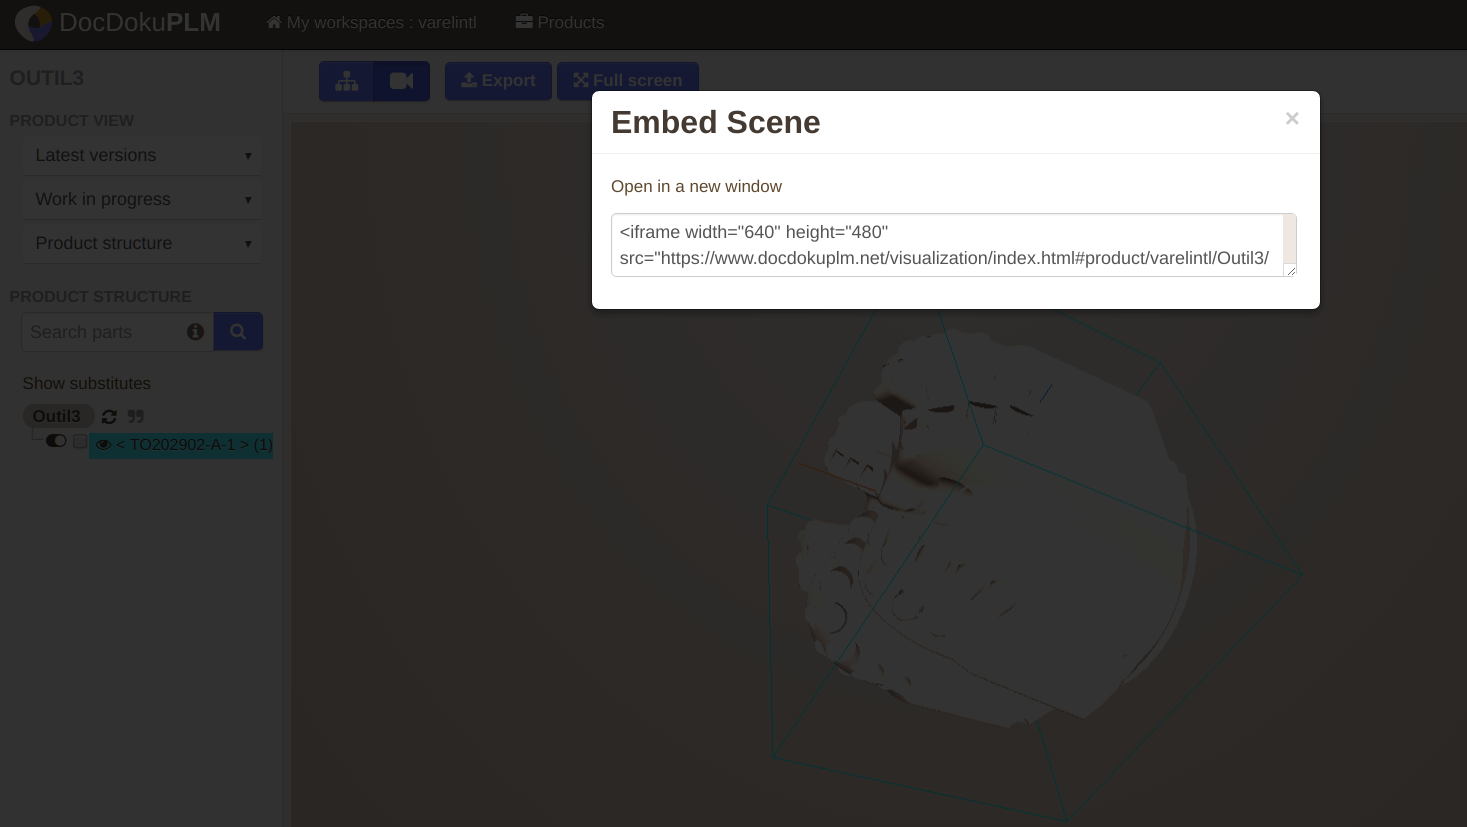Open the Latest versions dropdown
1467x827 pixels.
(142, 156)
